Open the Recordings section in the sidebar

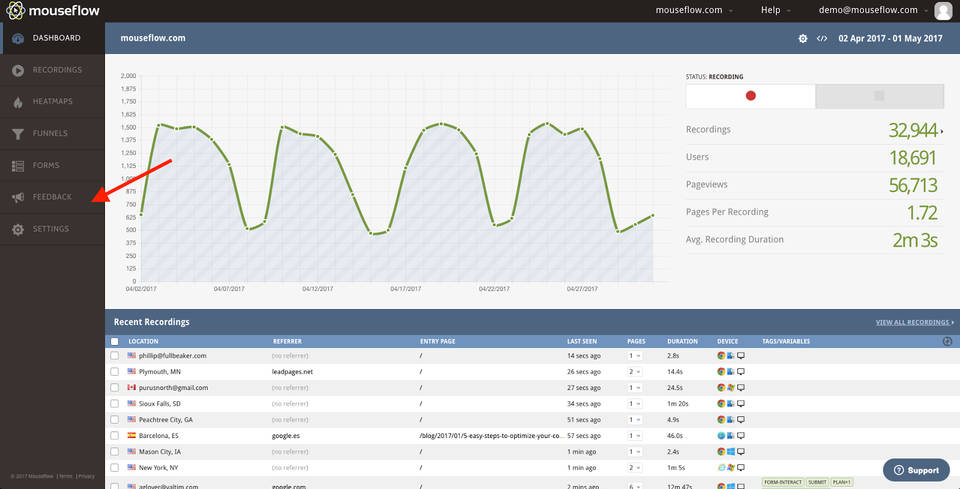tap(56, 70)
